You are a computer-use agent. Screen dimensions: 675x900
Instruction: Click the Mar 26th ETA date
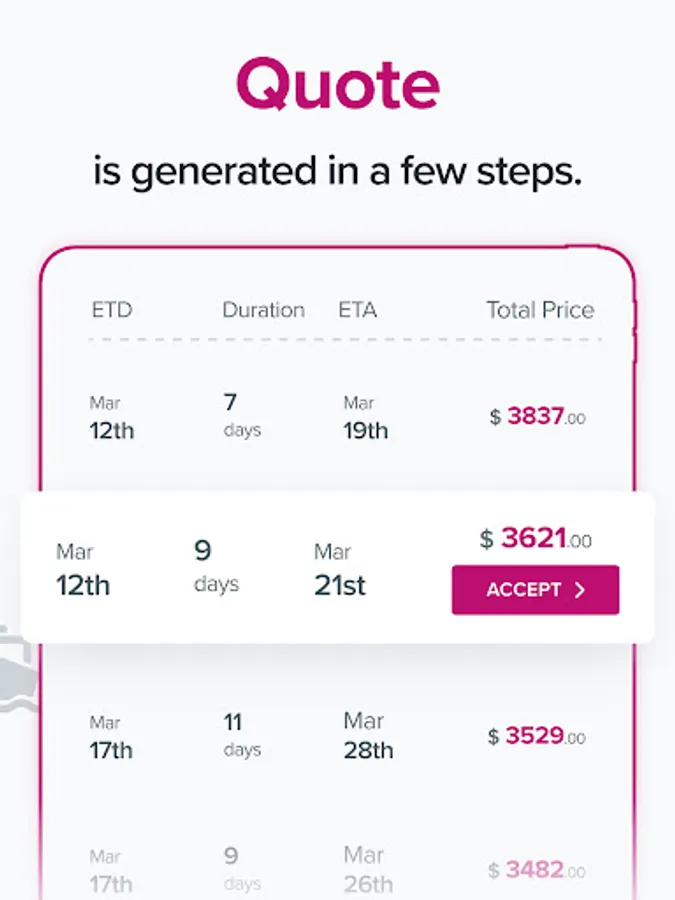click(x=368, y=870)
